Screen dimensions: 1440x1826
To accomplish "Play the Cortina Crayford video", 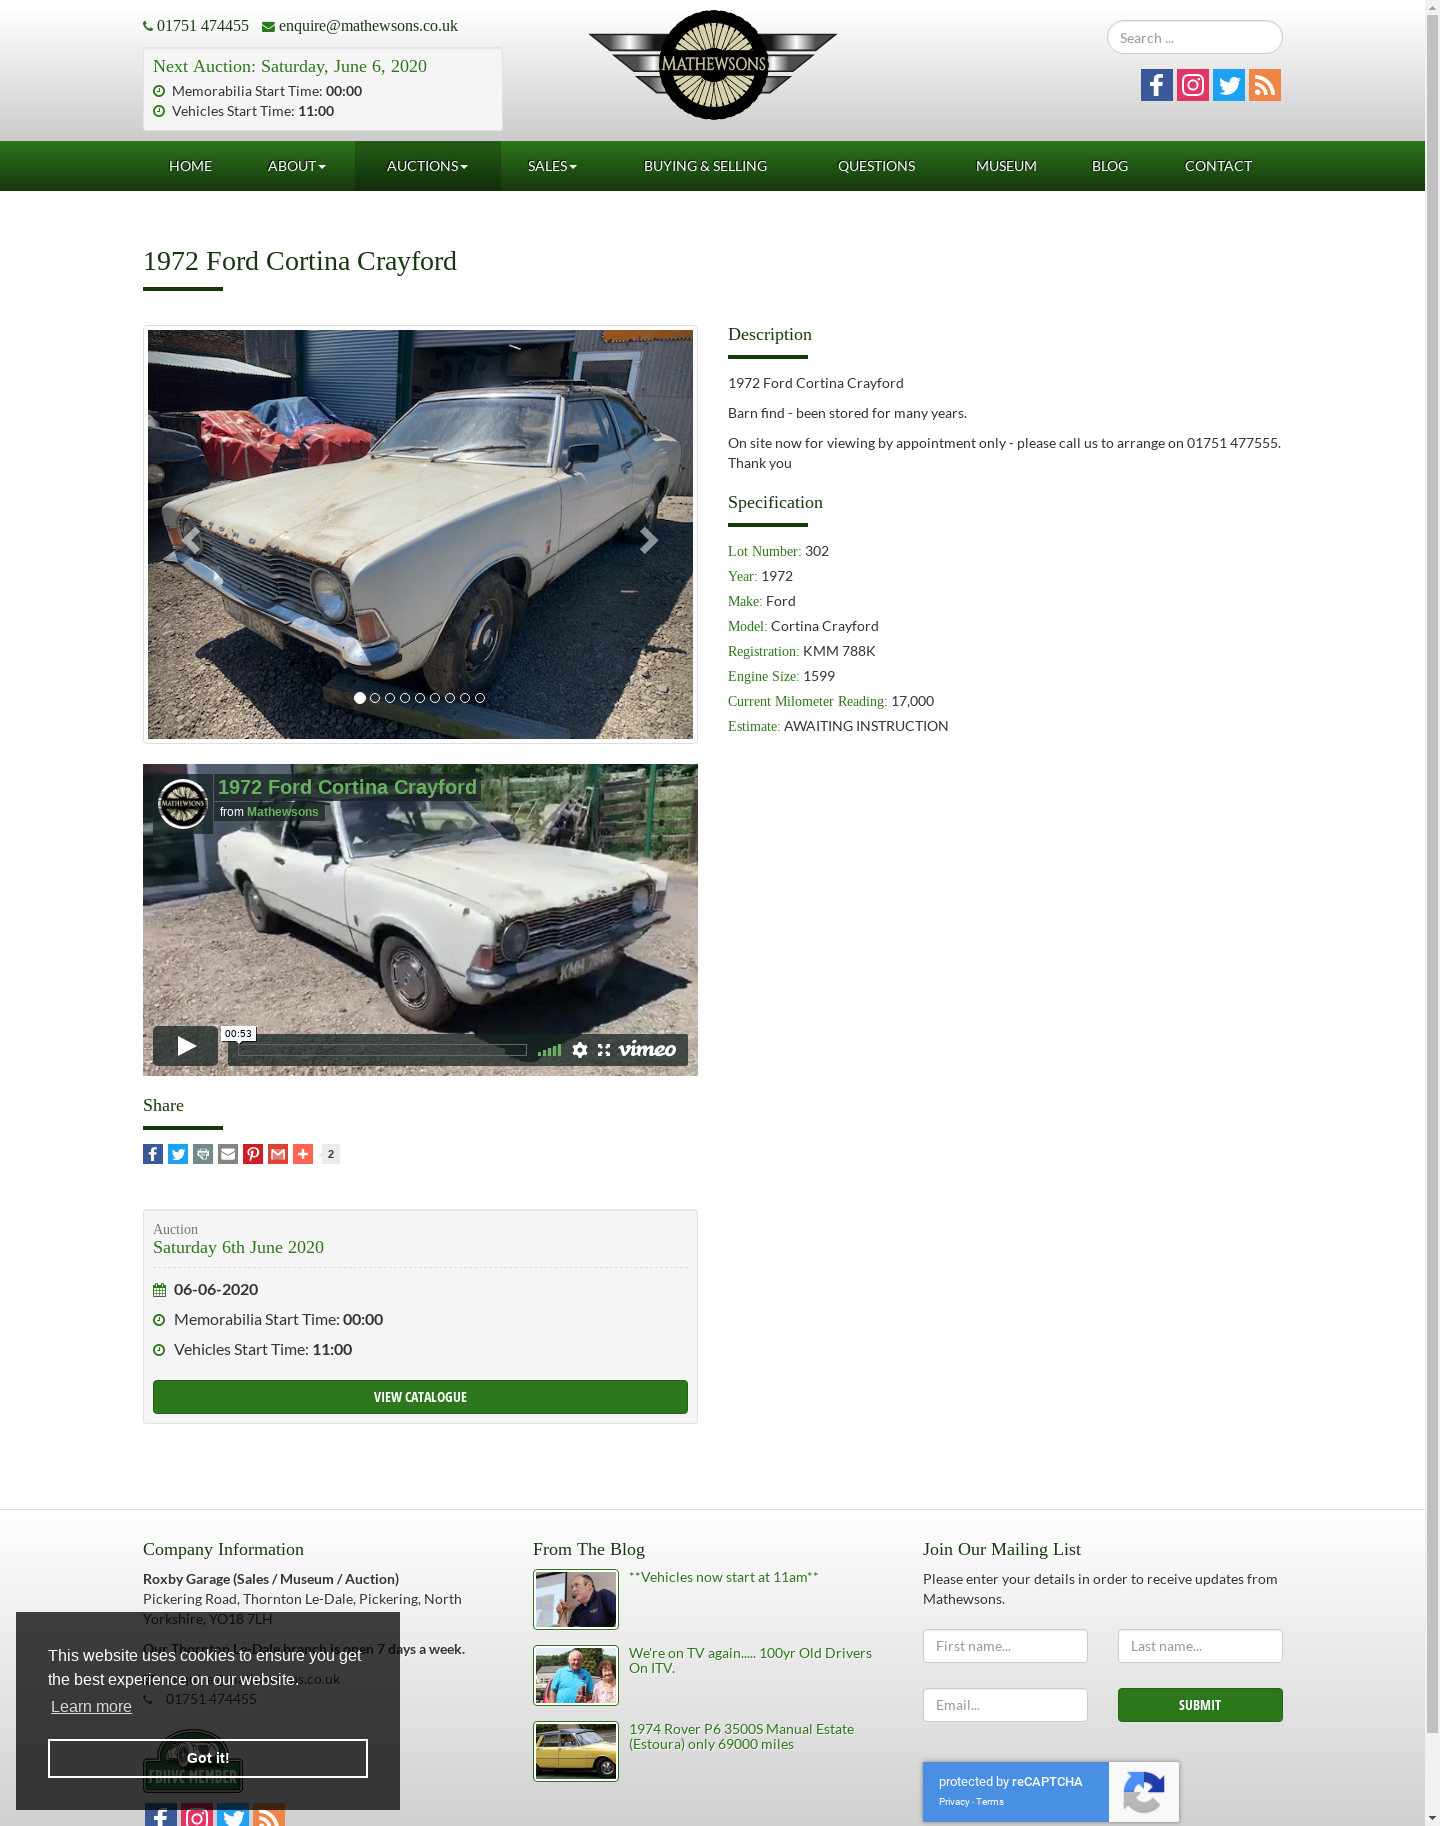I will tap(186, 1046).
